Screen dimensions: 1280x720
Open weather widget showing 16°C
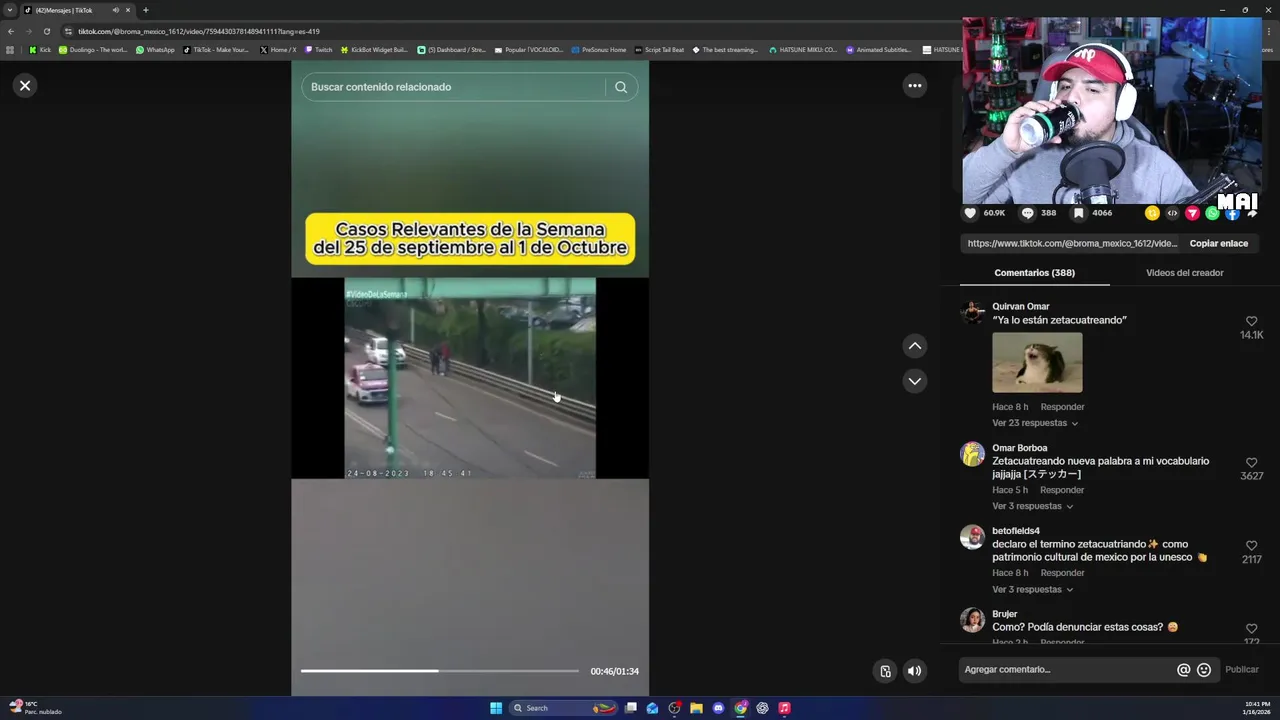34,708
